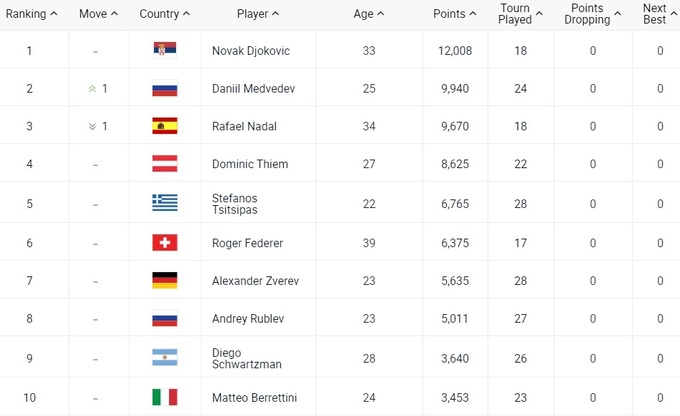Click up-move arrow in Medvedev row

93,89
